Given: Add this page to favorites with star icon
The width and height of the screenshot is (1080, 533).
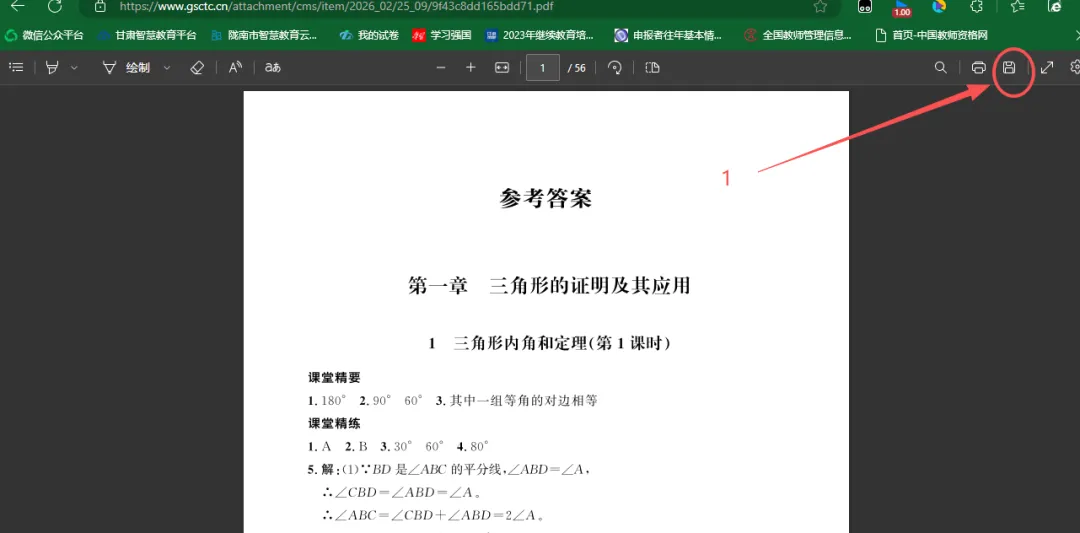Looking at the screenshot, I should coord(820,6).
